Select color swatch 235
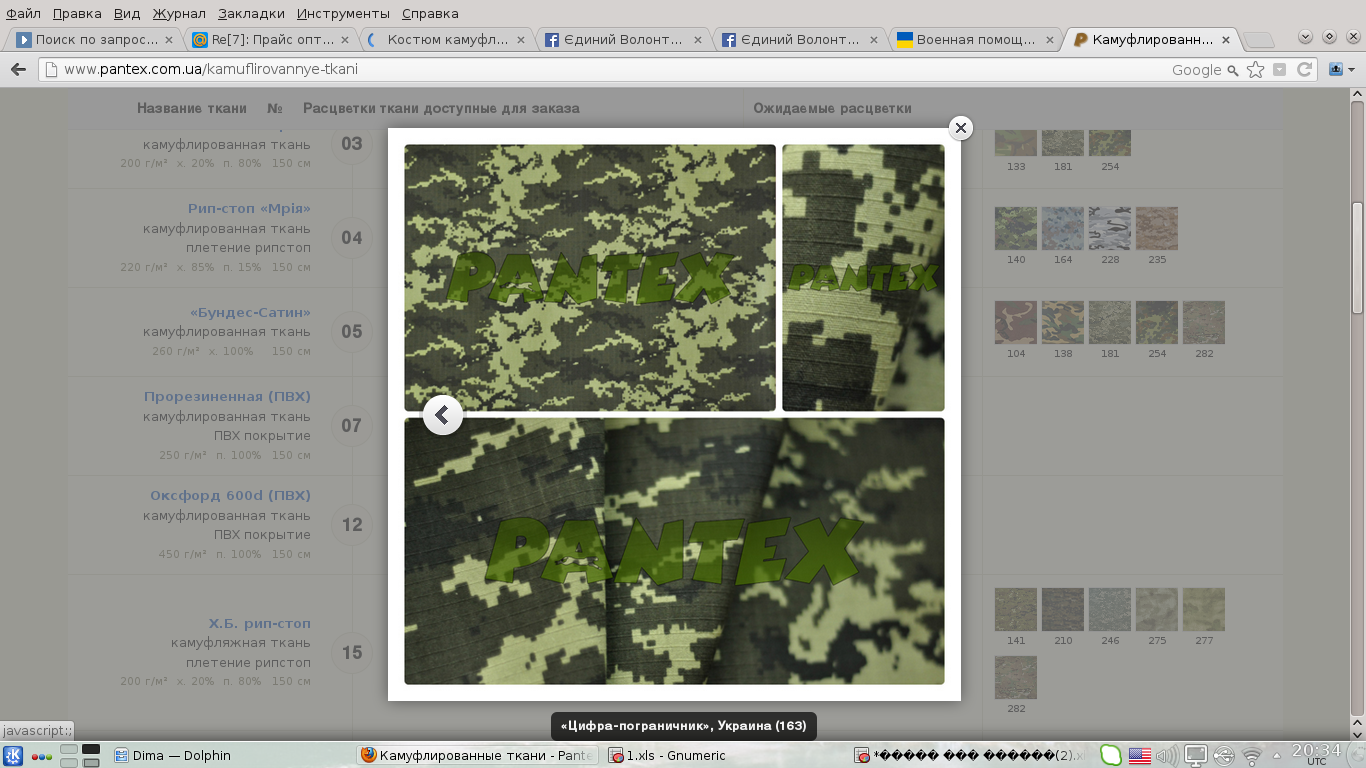 (x=1157, y=228)
